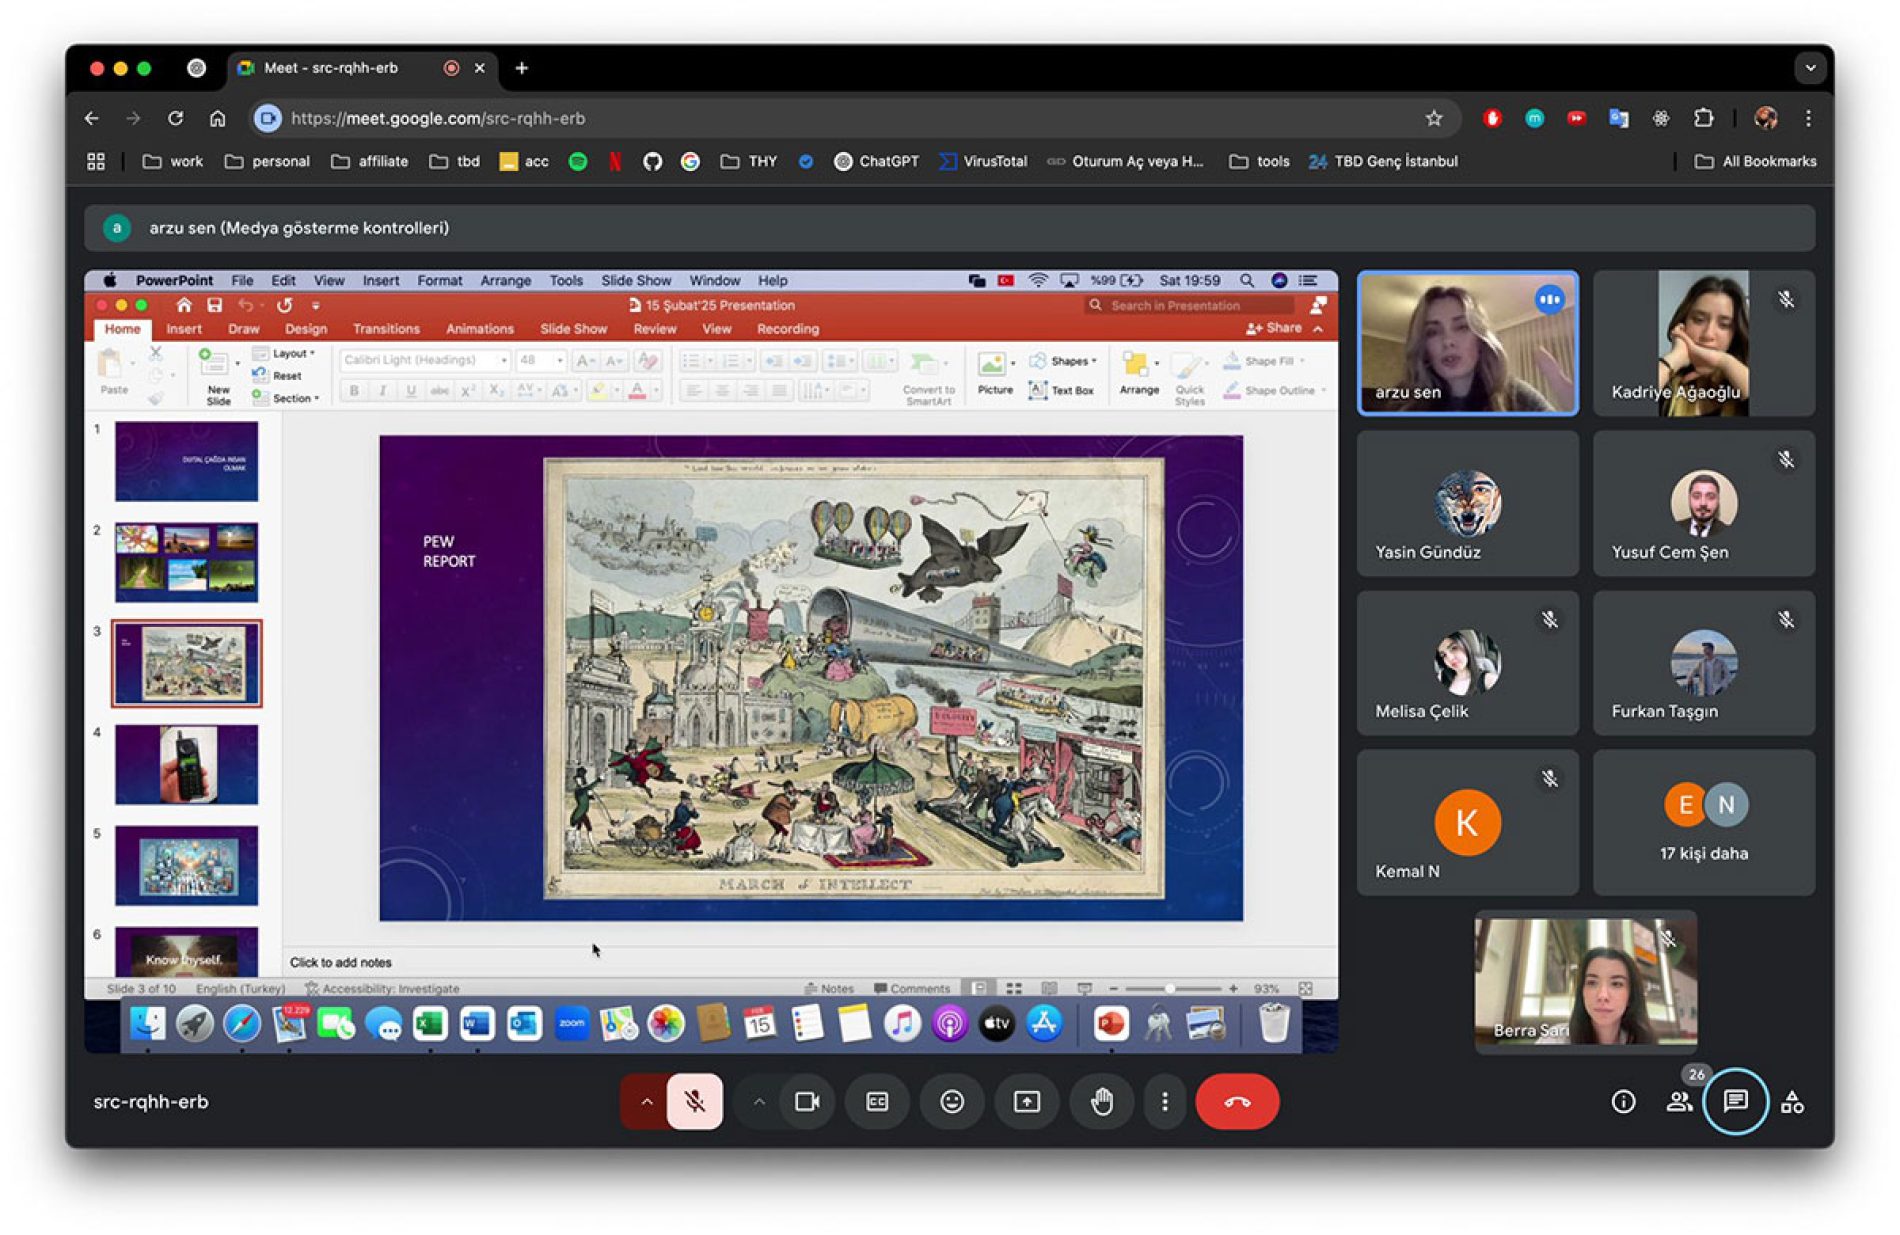Expand audio settings arrow beside microphone
Screen dimensions: 1900x1235
(646, 1101)
